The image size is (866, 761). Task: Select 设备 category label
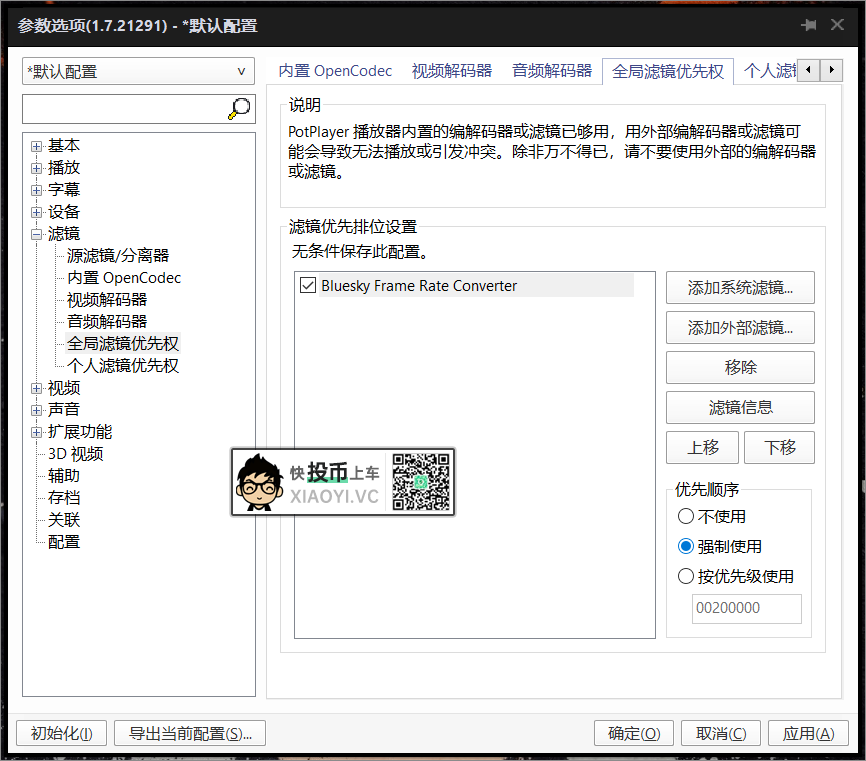(x=64, y=212)
